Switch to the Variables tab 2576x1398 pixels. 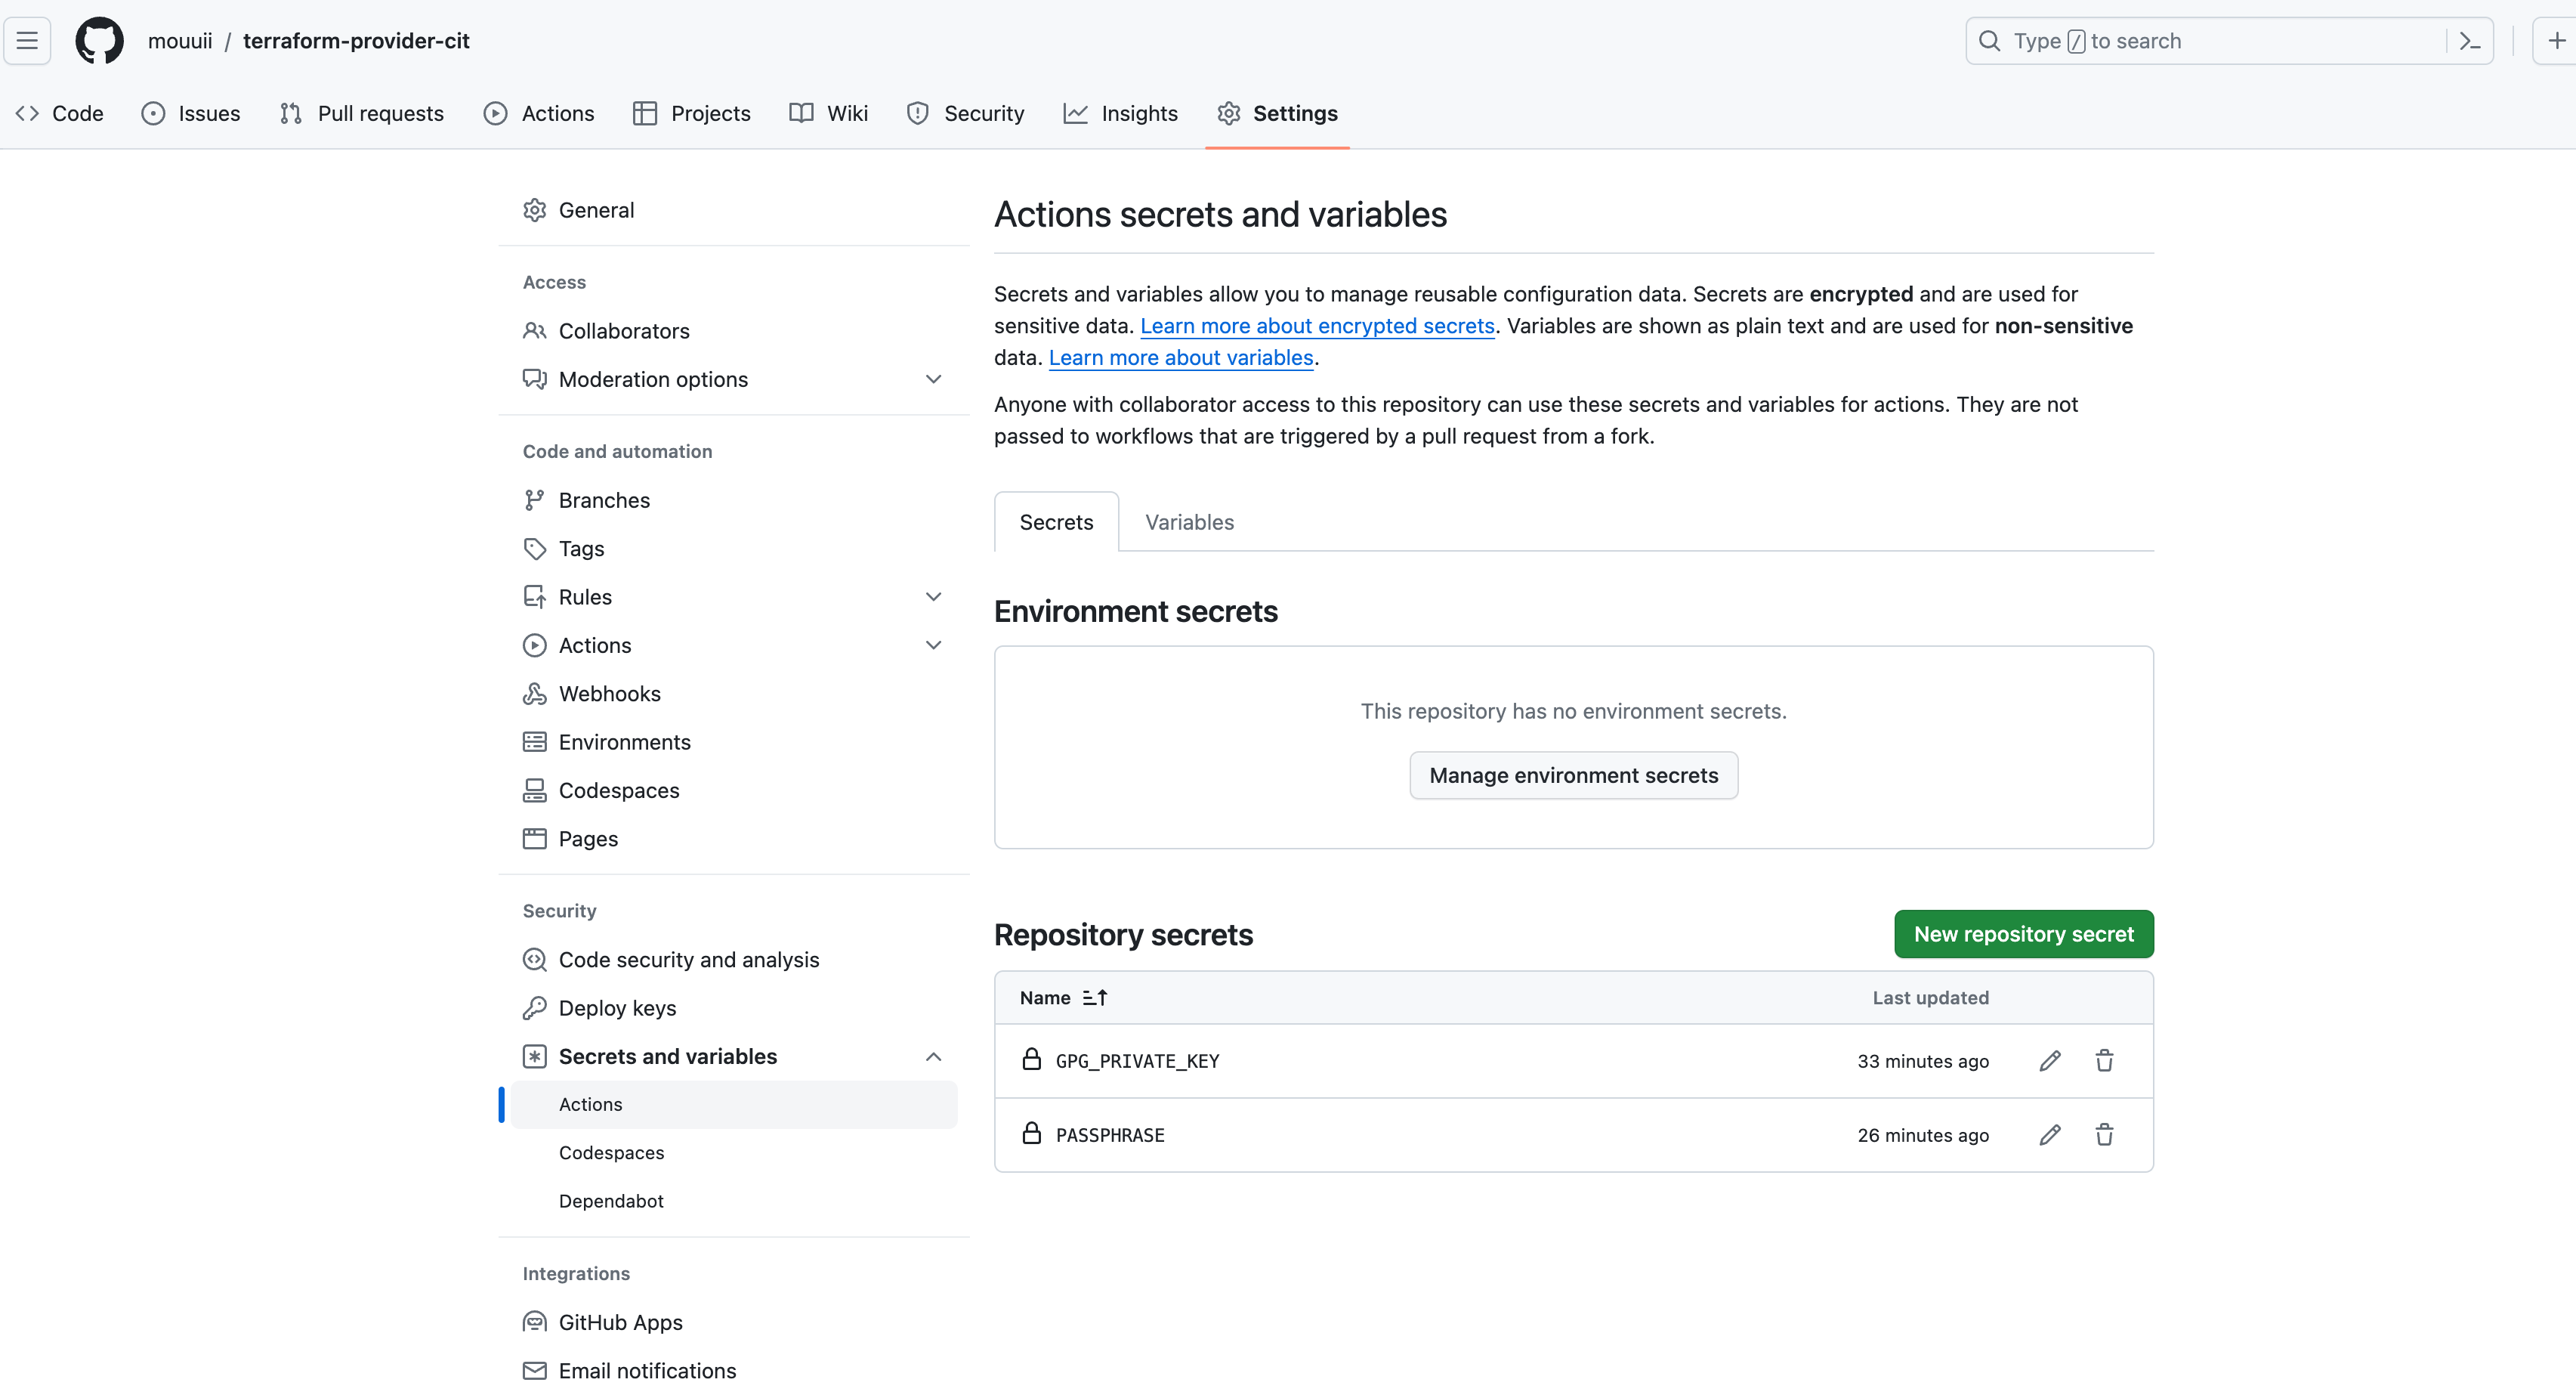click(1188, 521)
